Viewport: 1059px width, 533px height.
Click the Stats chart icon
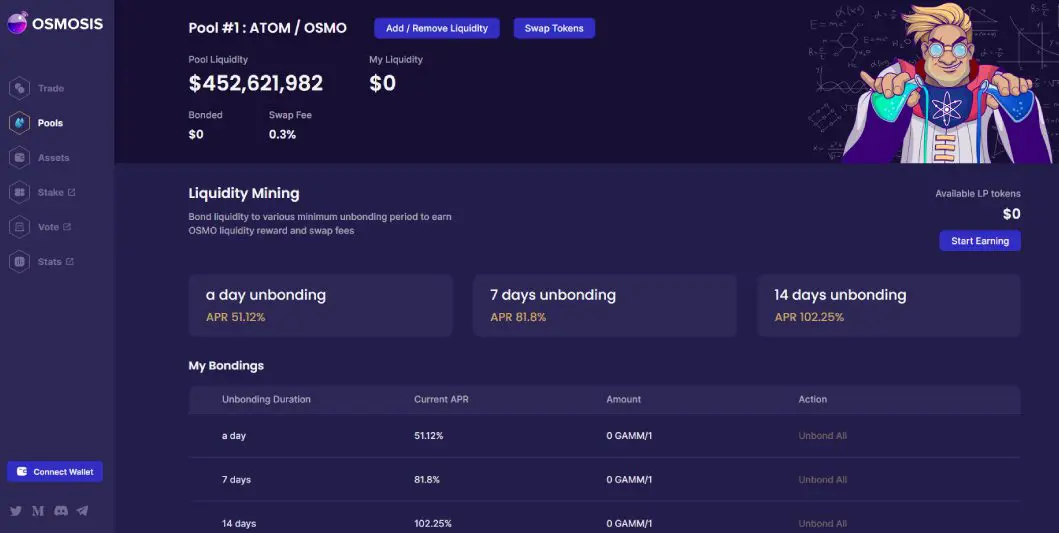[20, 261]
